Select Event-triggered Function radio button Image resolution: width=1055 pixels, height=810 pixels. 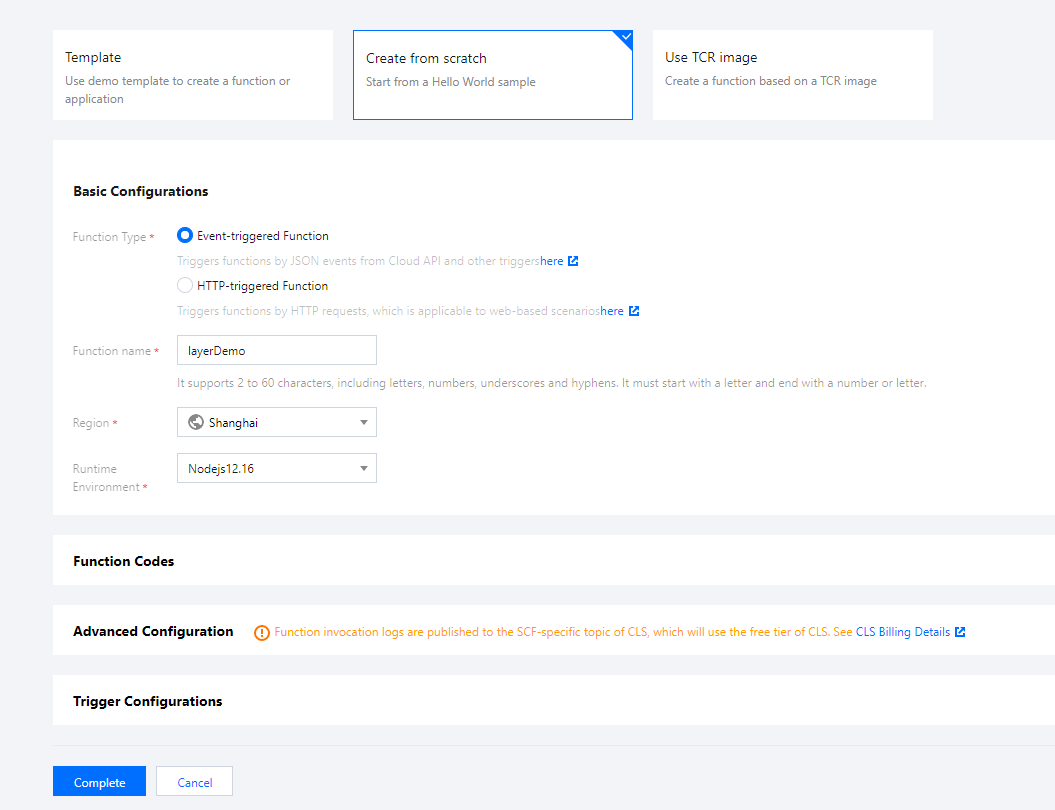pyautogui.click(x=185, y=236)
